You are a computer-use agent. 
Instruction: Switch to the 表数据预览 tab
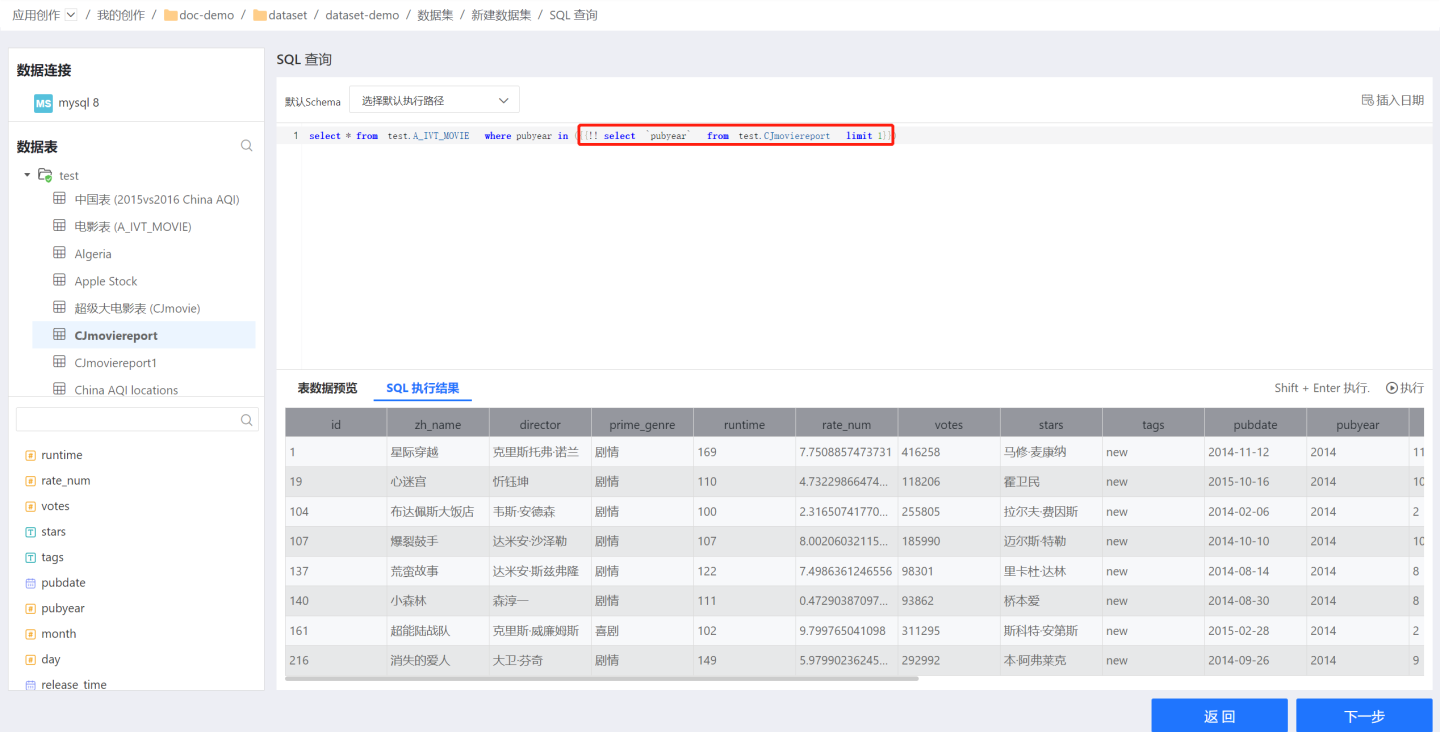[x=327, y=388]
